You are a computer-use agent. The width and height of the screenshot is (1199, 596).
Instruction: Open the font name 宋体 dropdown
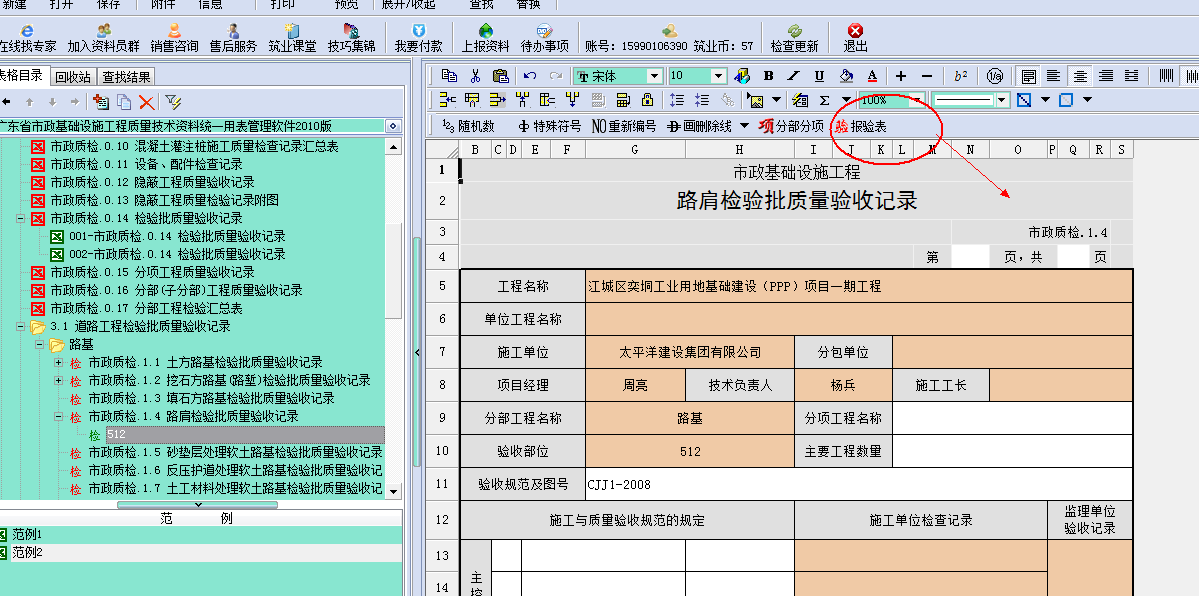(654, 76)
